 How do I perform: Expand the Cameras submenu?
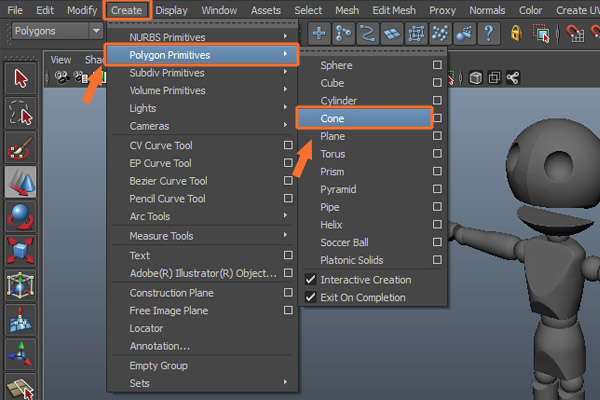coord(202,126)
